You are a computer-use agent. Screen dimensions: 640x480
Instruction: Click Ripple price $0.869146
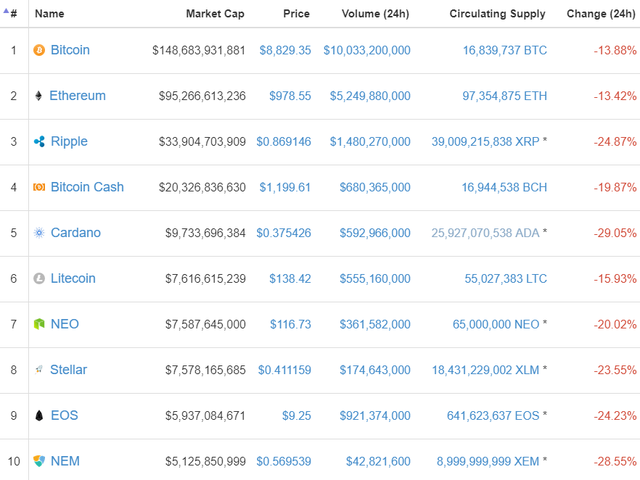[284, 142]
